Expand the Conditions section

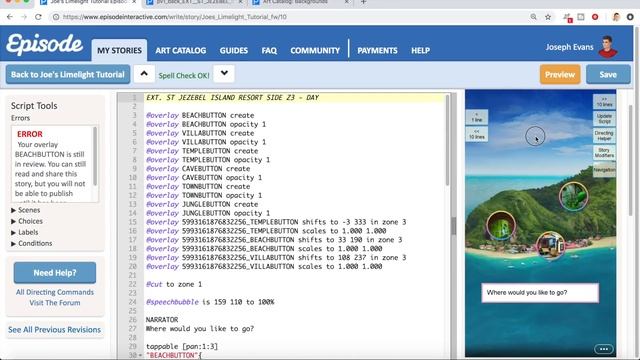click(x=31, y=243)
